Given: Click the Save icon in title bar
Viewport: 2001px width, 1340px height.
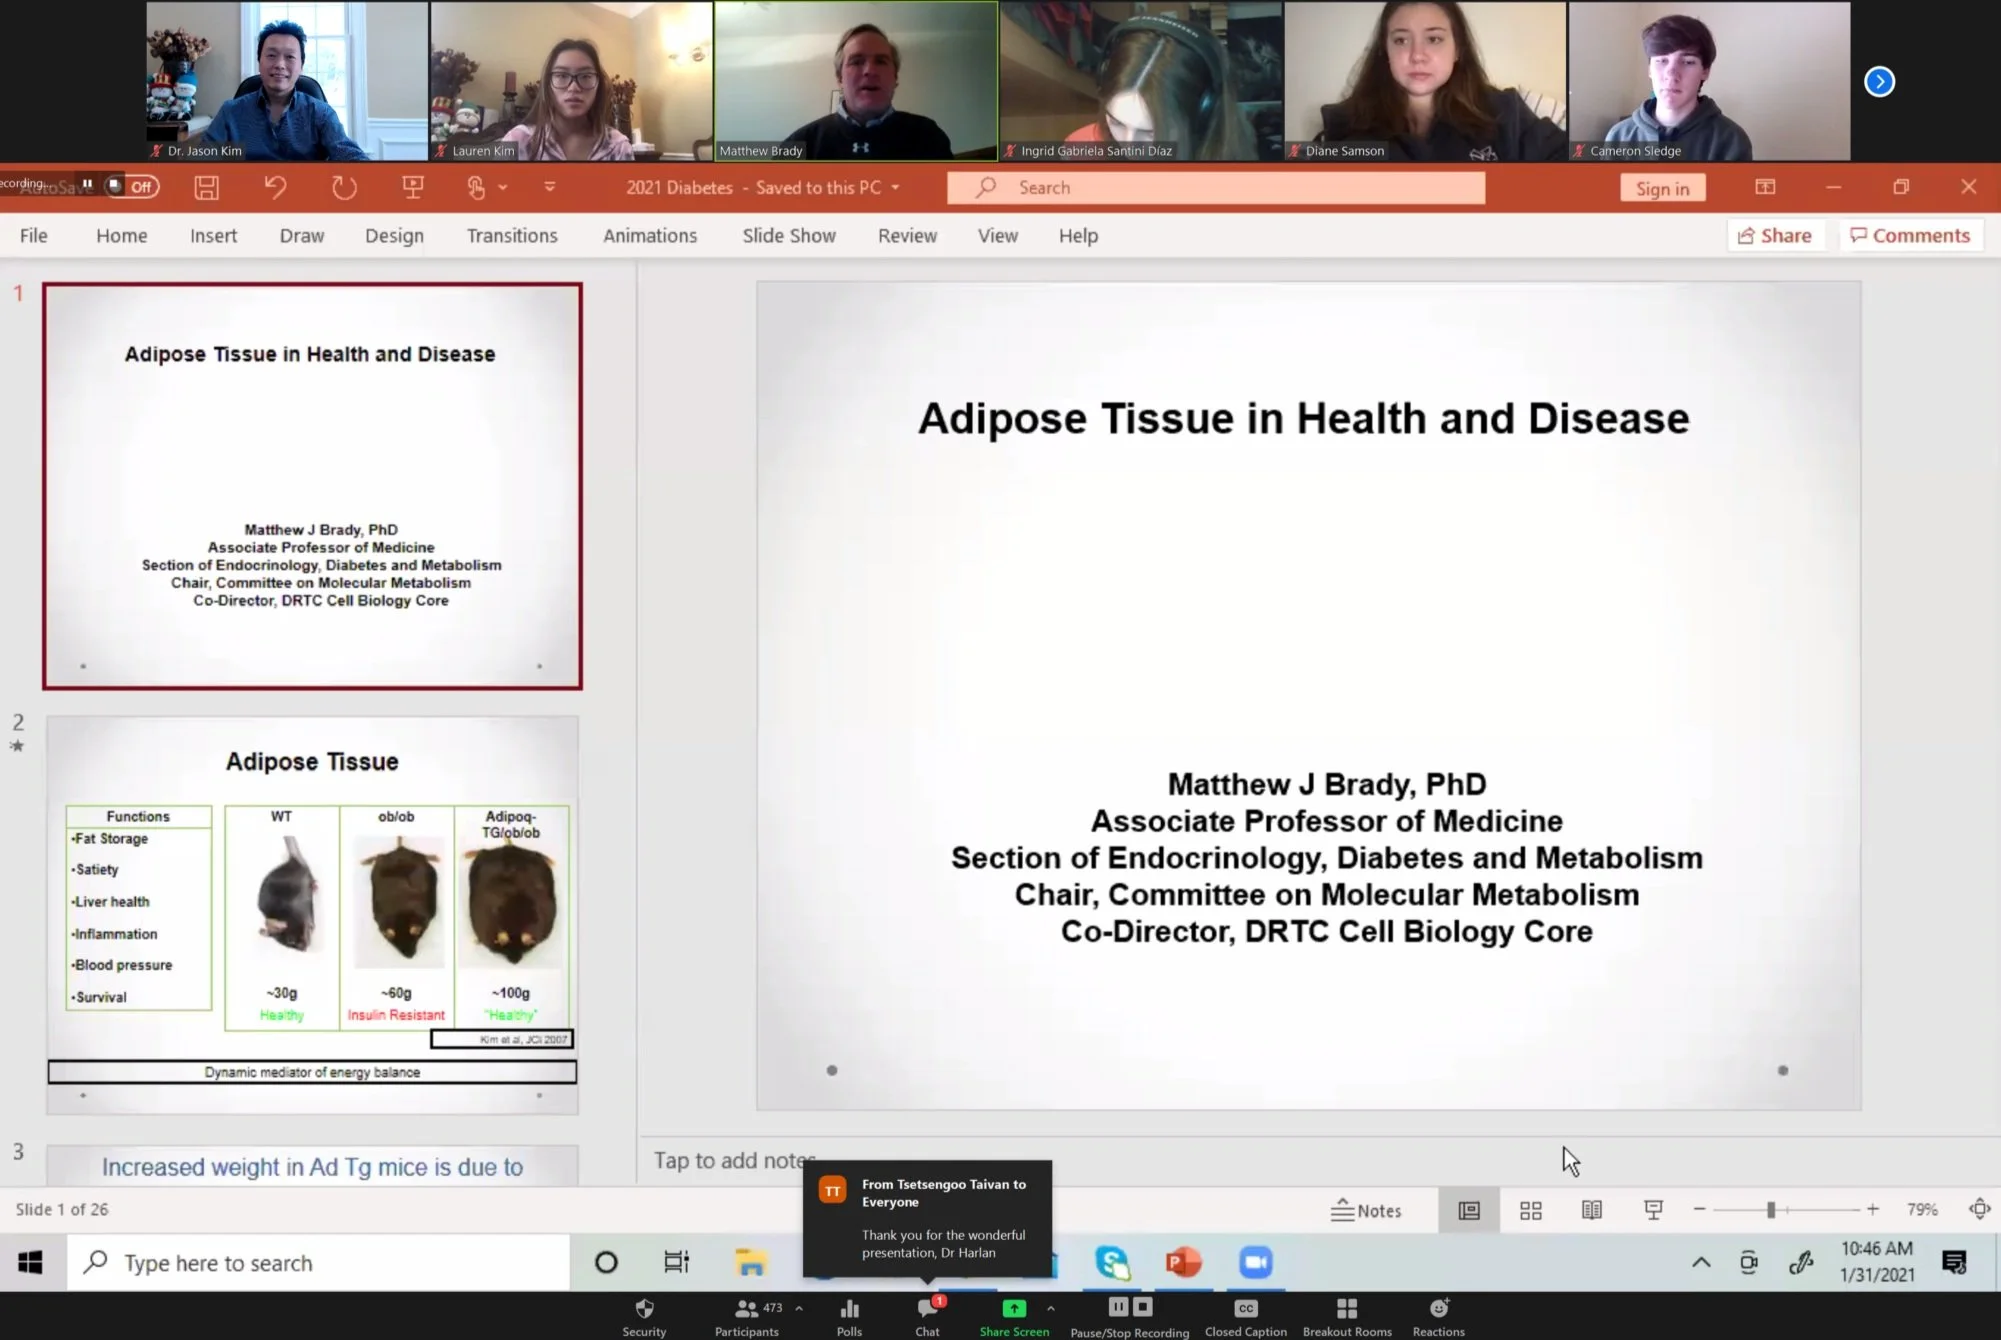Looking at the screenshot, I should (x=206, y=187).
